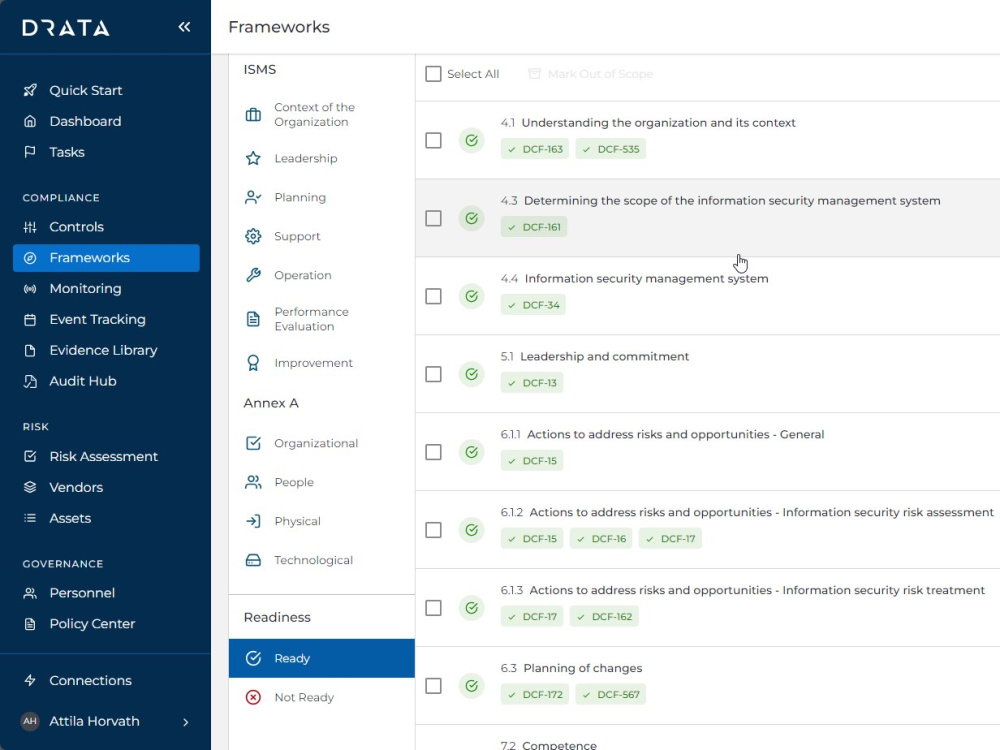1000x750 pixels.
Task: Enable the Select All checkbox
Action: tap(433, 73)
